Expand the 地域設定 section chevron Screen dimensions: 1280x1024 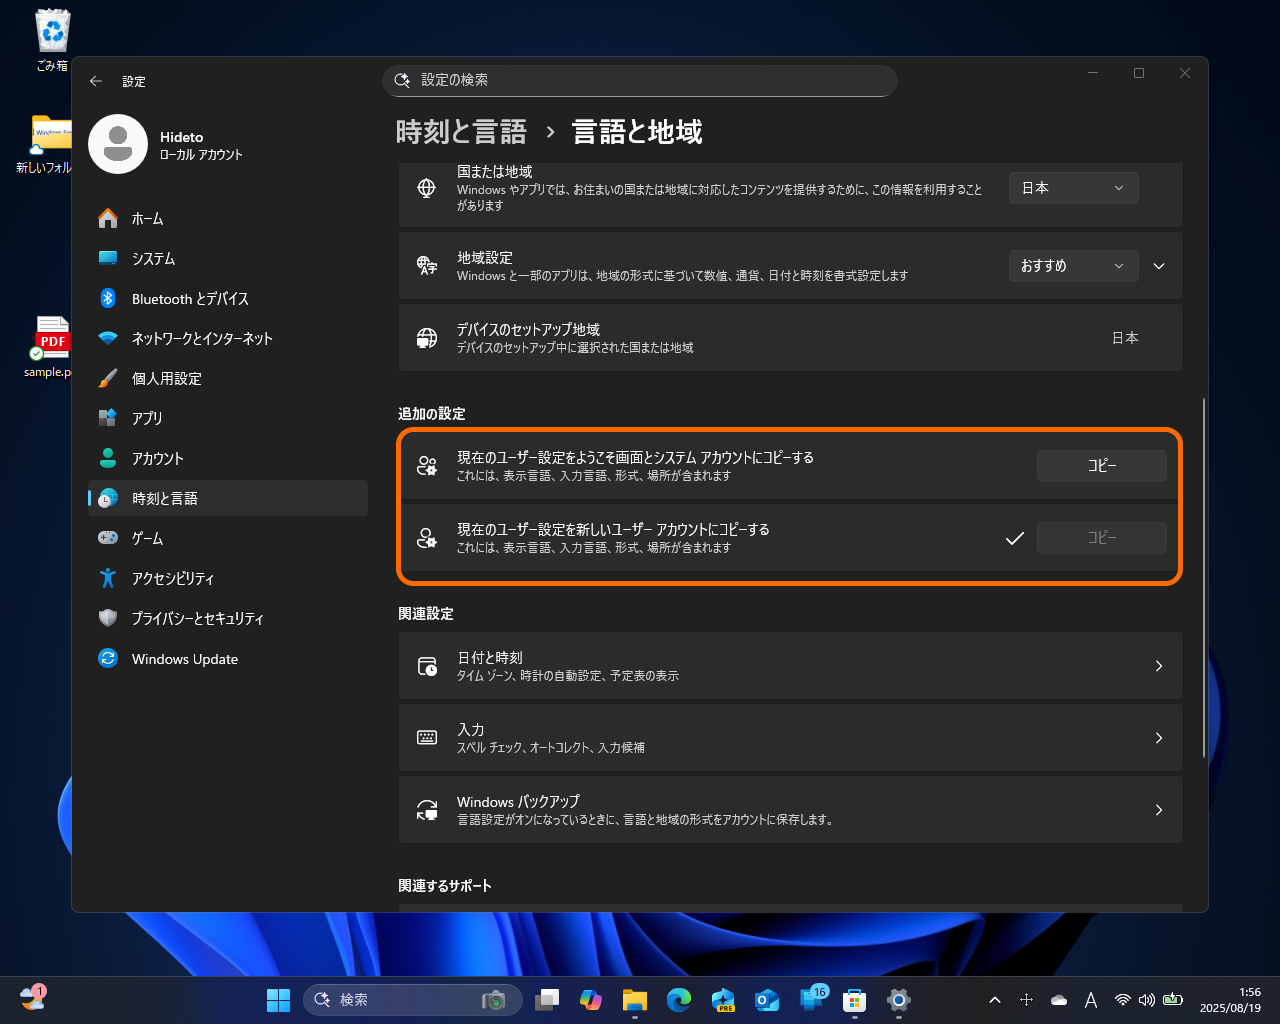(1158, 265)
